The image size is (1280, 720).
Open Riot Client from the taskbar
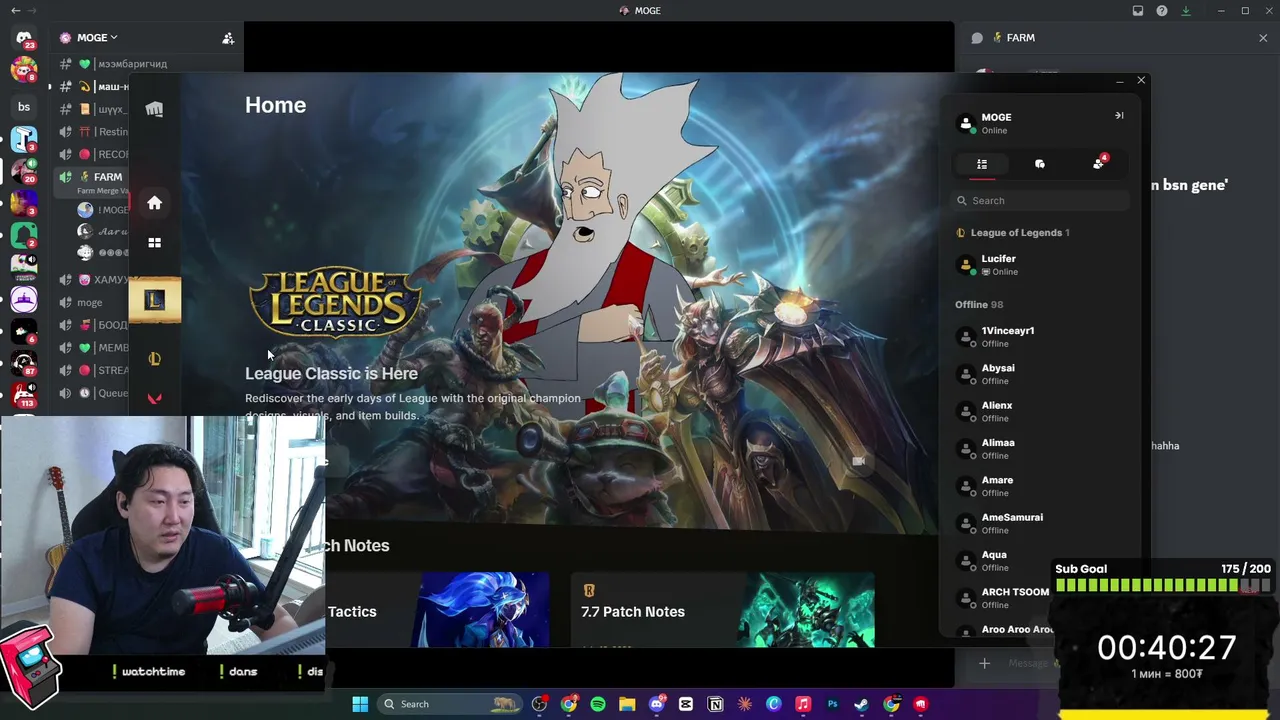(x=920, y=704)
